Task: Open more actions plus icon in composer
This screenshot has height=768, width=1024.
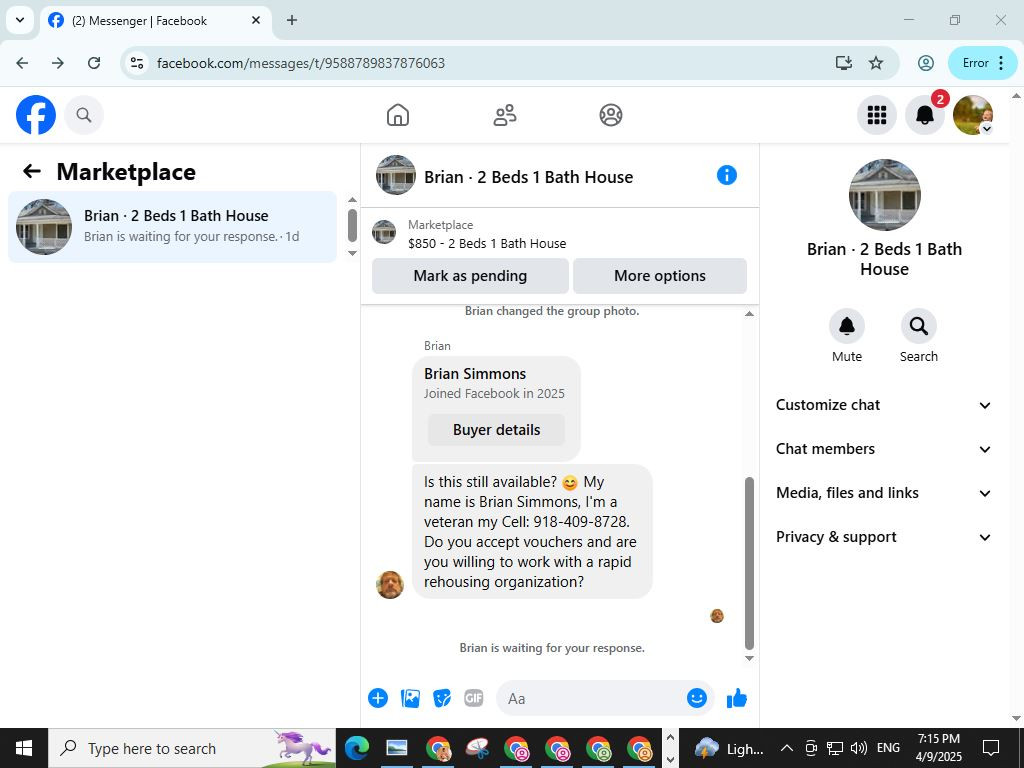Action: click(377, 698)
